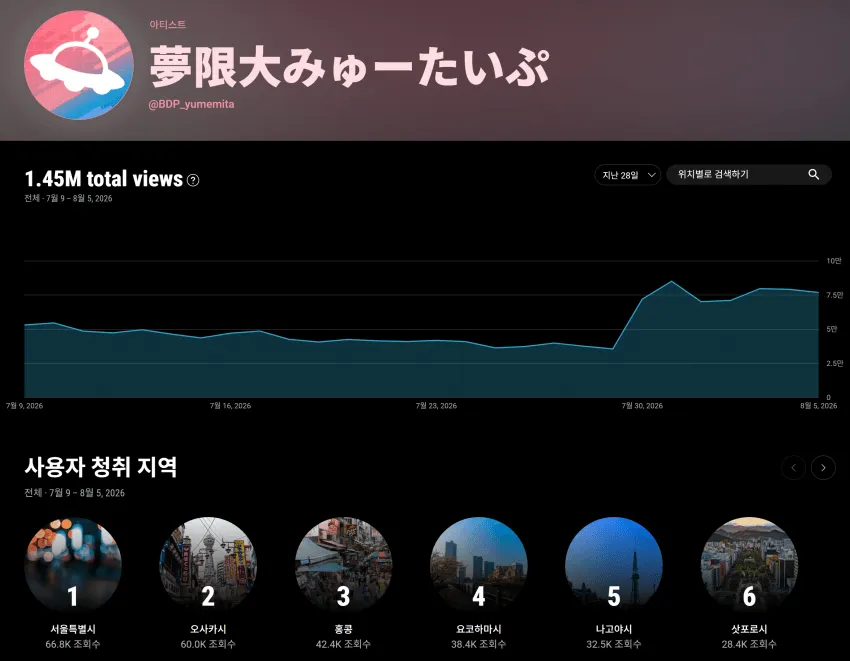Image resolution: width=850 pixels, height=661 pixels.
Task: Click the 8월 5, 2026 axis label
Action: coord(819,406)
